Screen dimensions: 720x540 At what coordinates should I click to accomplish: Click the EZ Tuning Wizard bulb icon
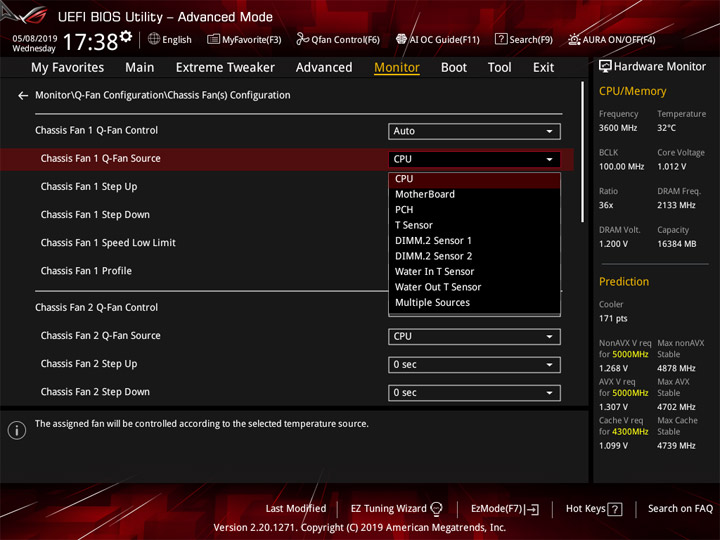point(436,509)
